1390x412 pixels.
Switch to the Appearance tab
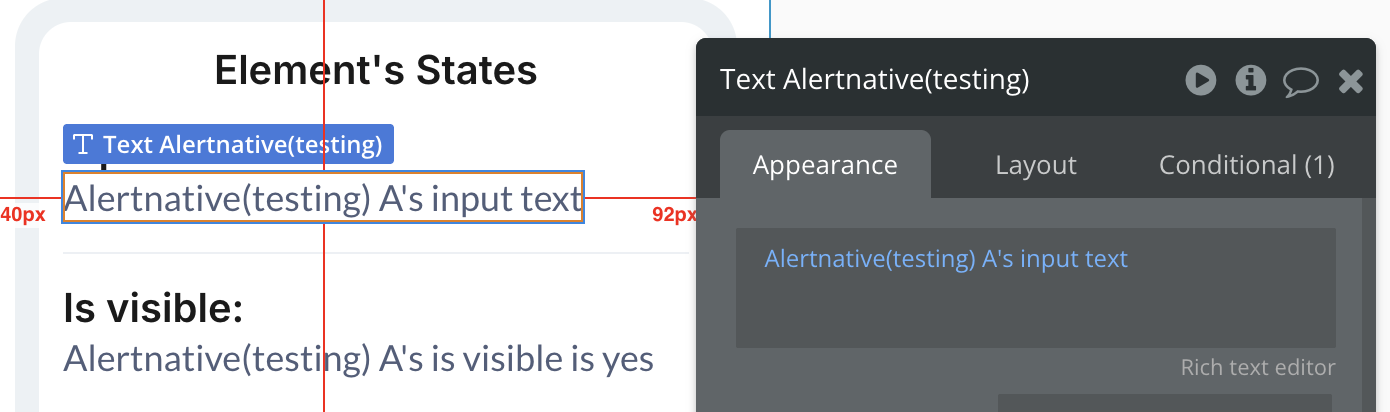pos(825,165)
